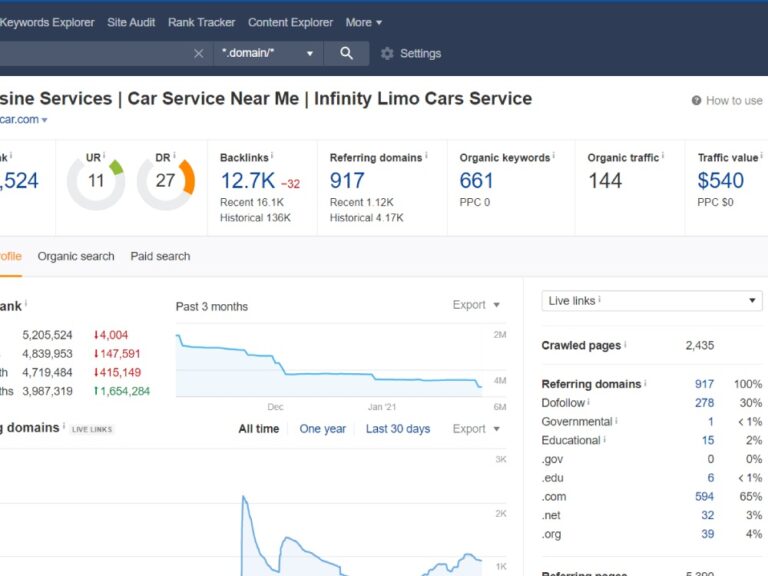Click .edu domains count 6
Screen dimensions: 768x576
(x=710, y=478)
